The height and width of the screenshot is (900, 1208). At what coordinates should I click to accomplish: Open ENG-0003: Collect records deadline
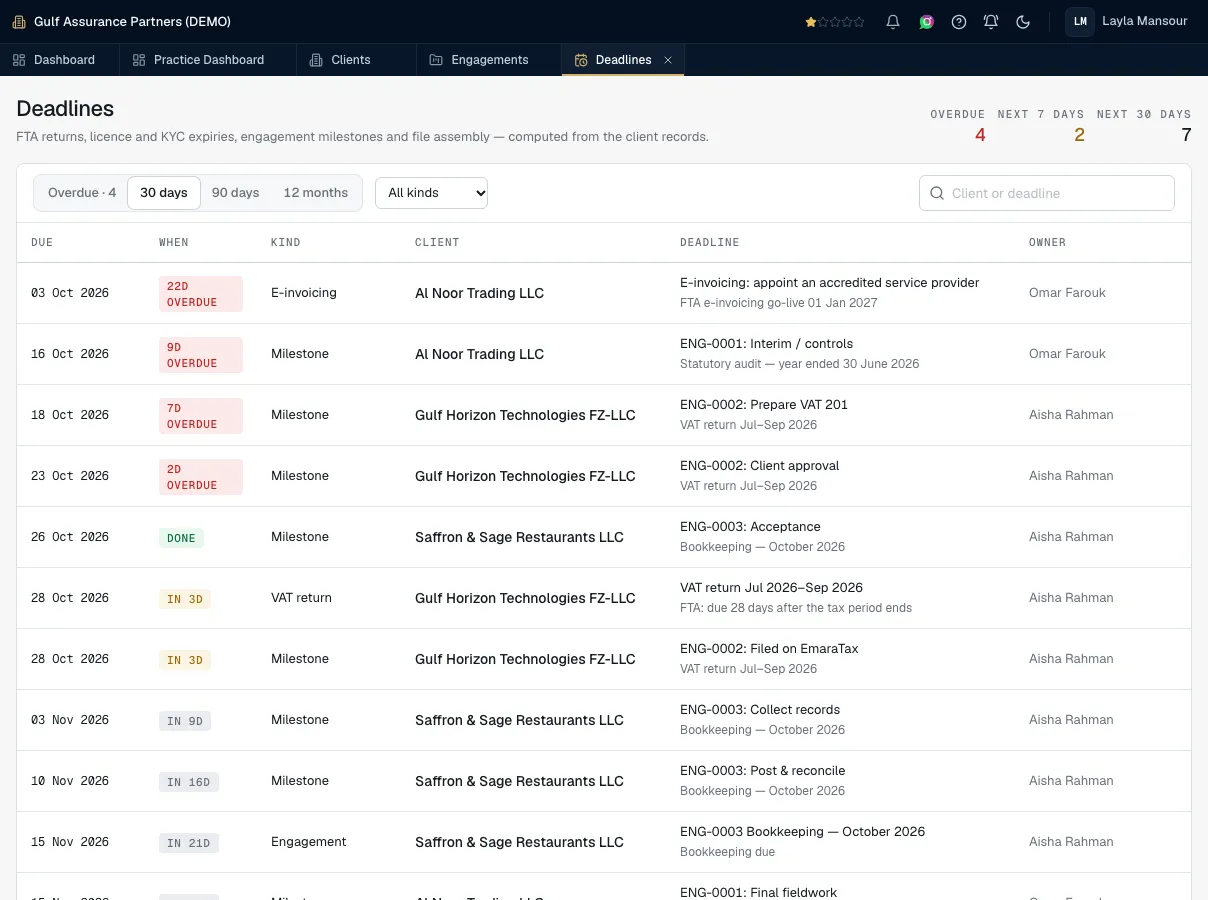click(x=760, y=710)
